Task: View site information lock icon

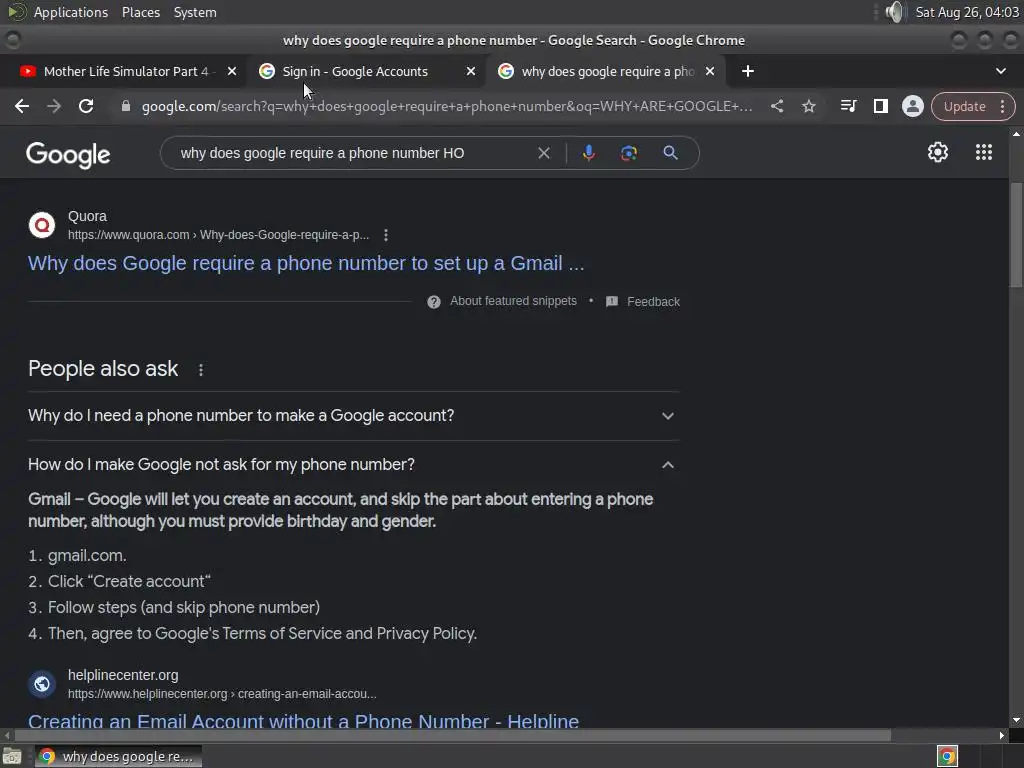Action: [126, 106]
